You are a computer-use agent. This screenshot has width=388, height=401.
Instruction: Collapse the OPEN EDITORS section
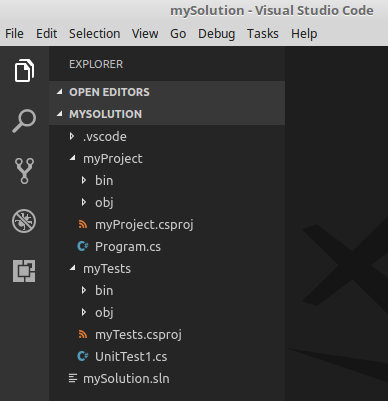(167, 92)
